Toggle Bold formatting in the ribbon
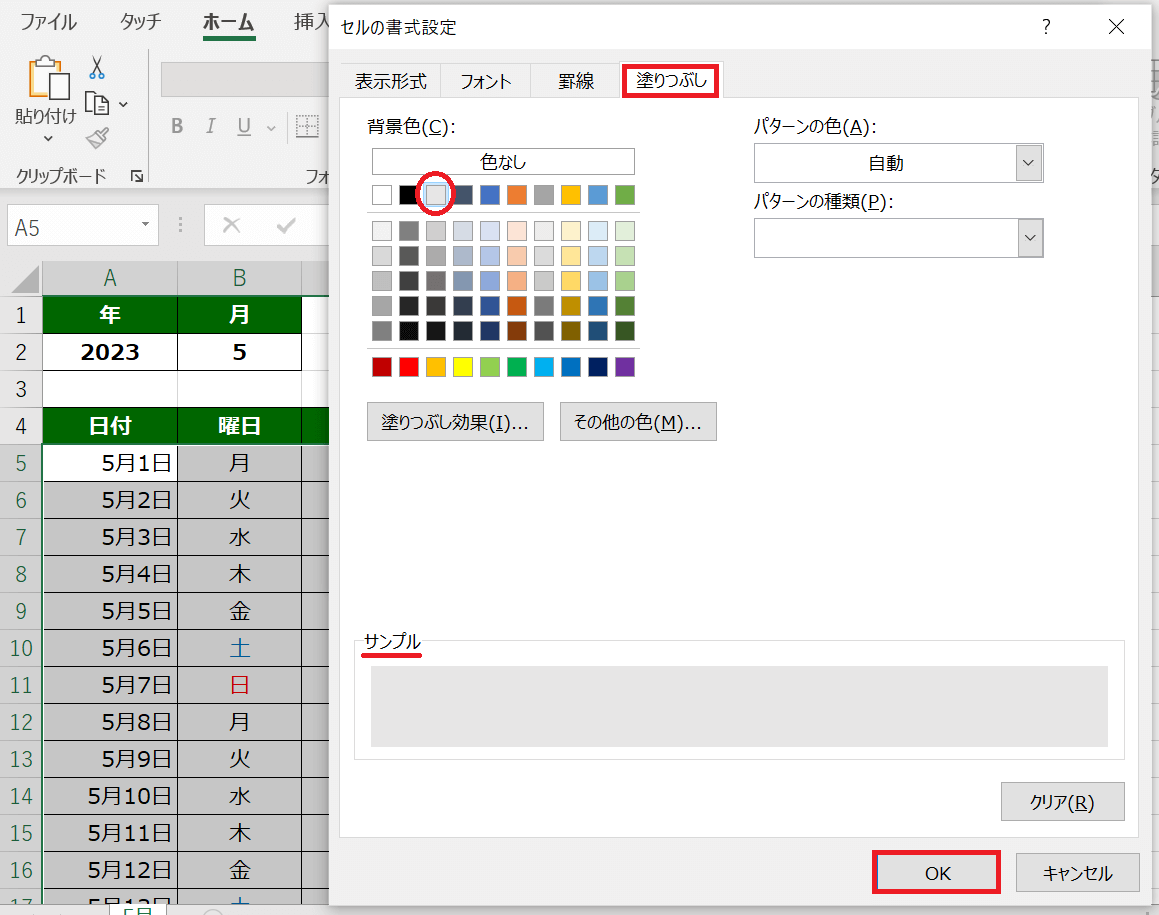 point(177,126)
